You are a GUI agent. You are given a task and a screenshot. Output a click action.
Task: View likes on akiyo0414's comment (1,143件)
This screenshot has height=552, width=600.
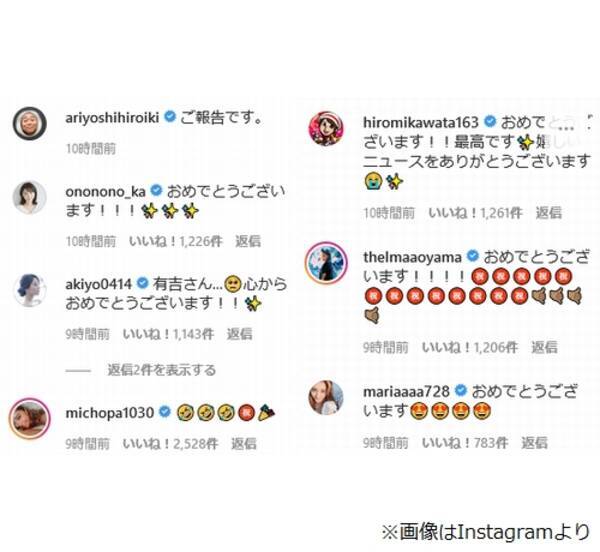pyautogui.click(x=168, y=334)
